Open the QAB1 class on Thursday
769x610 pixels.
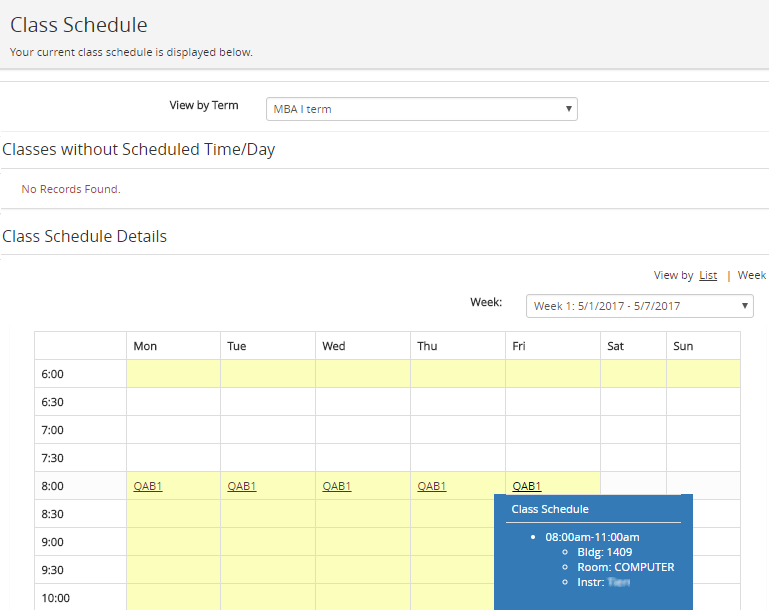tap(432, 486)
